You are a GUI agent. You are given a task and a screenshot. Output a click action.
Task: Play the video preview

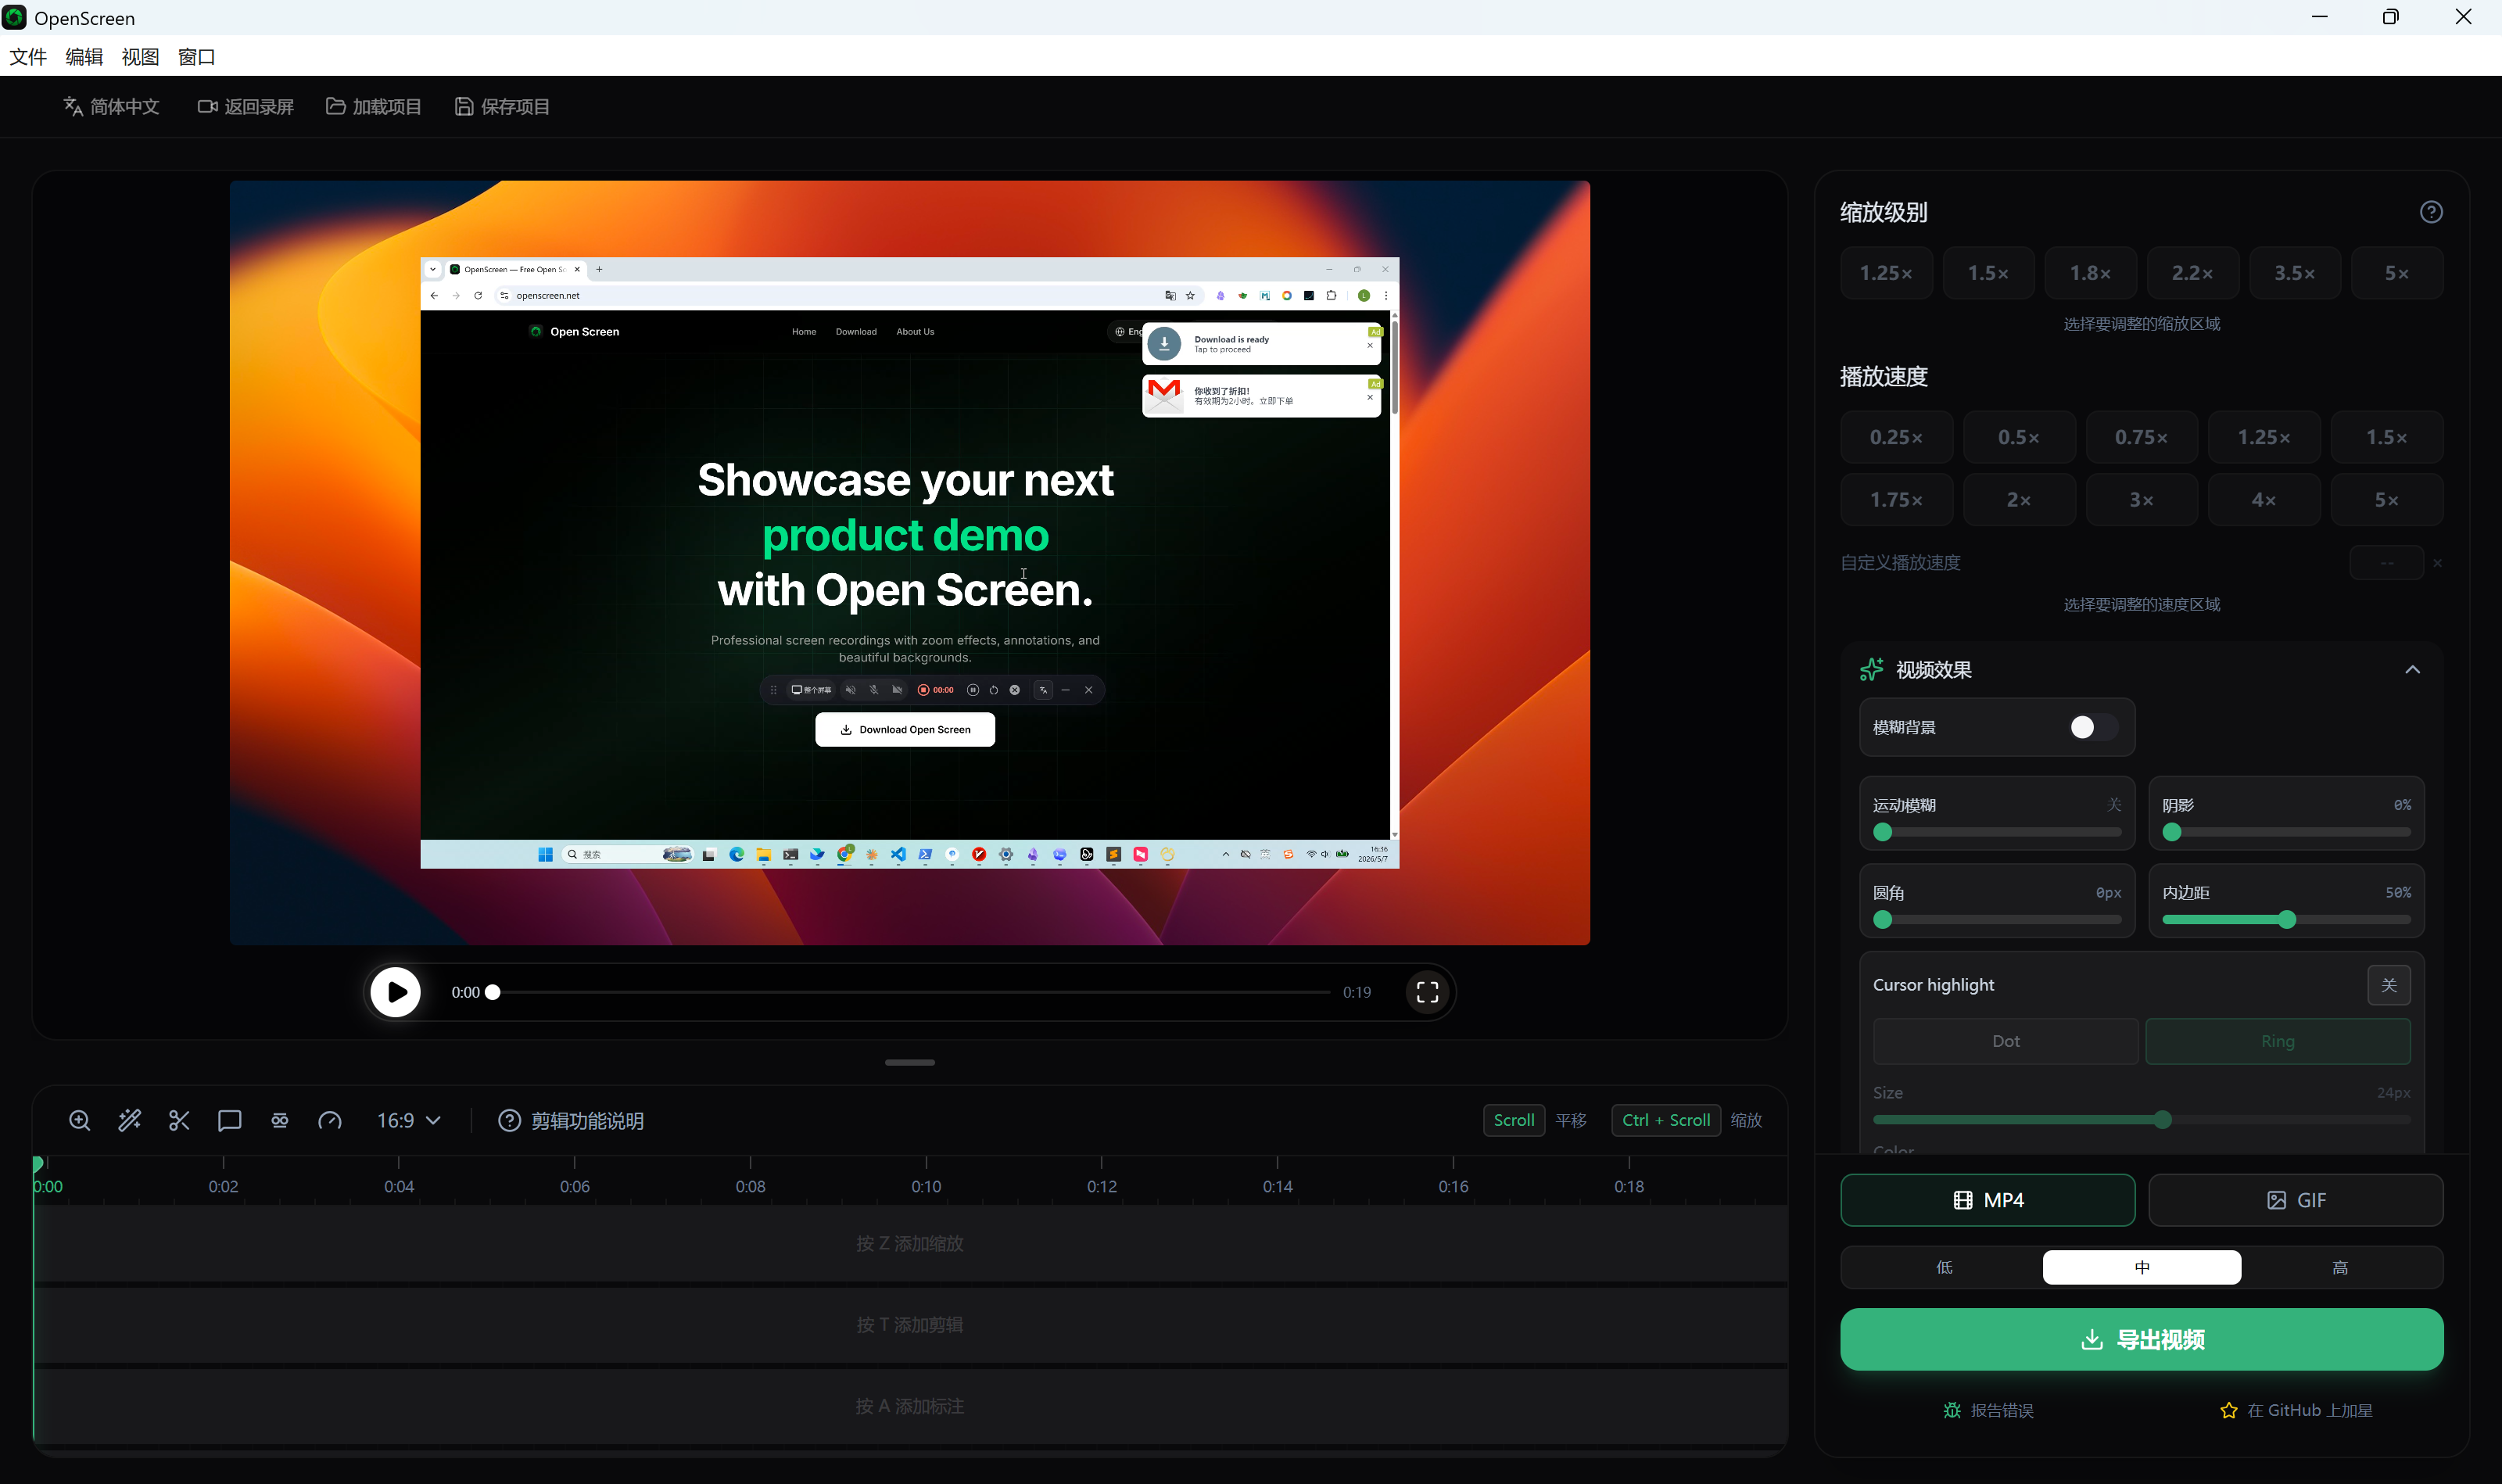tap(395, 992)
